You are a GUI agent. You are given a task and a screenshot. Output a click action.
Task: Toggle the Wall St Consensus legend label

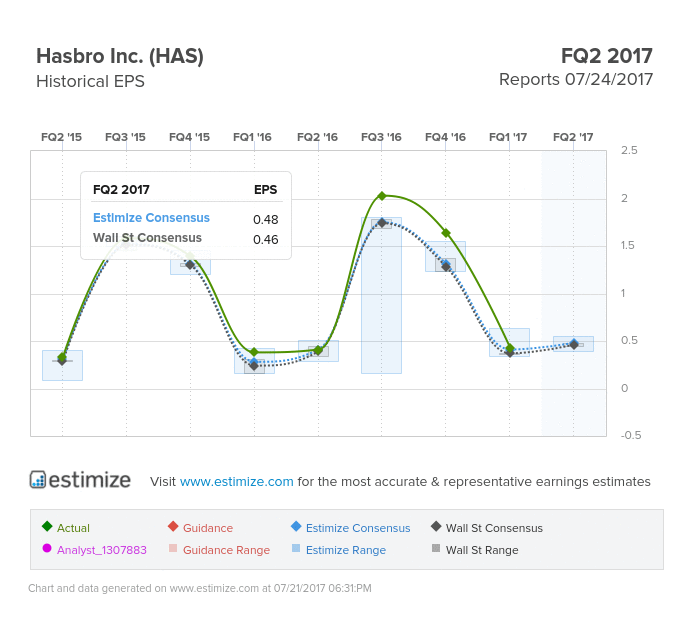(x=494, y=528)
